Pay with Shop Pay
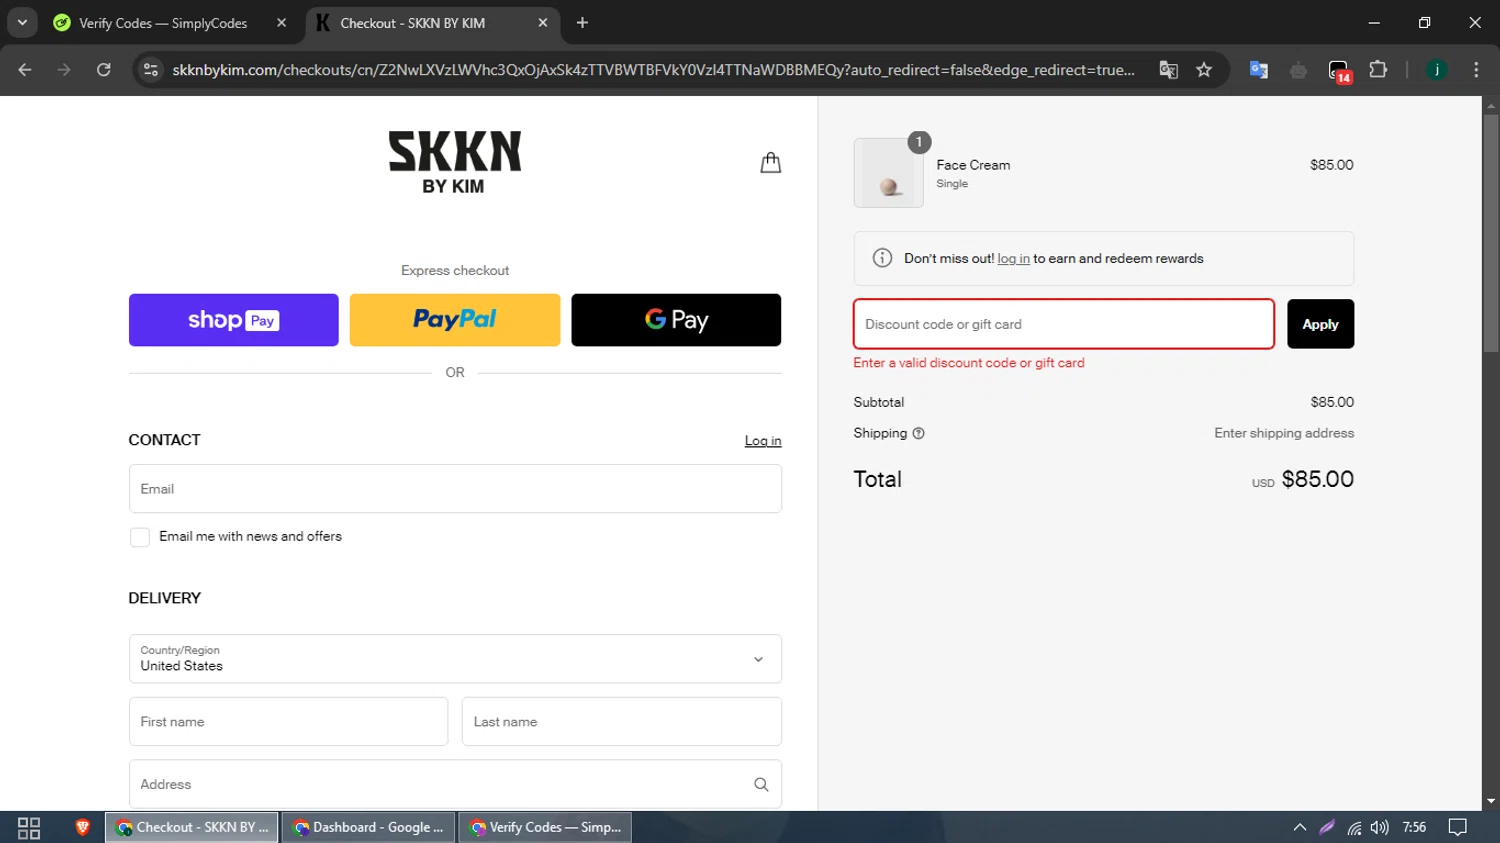This screenshot has width=1500, height=843. click(234, 320)
